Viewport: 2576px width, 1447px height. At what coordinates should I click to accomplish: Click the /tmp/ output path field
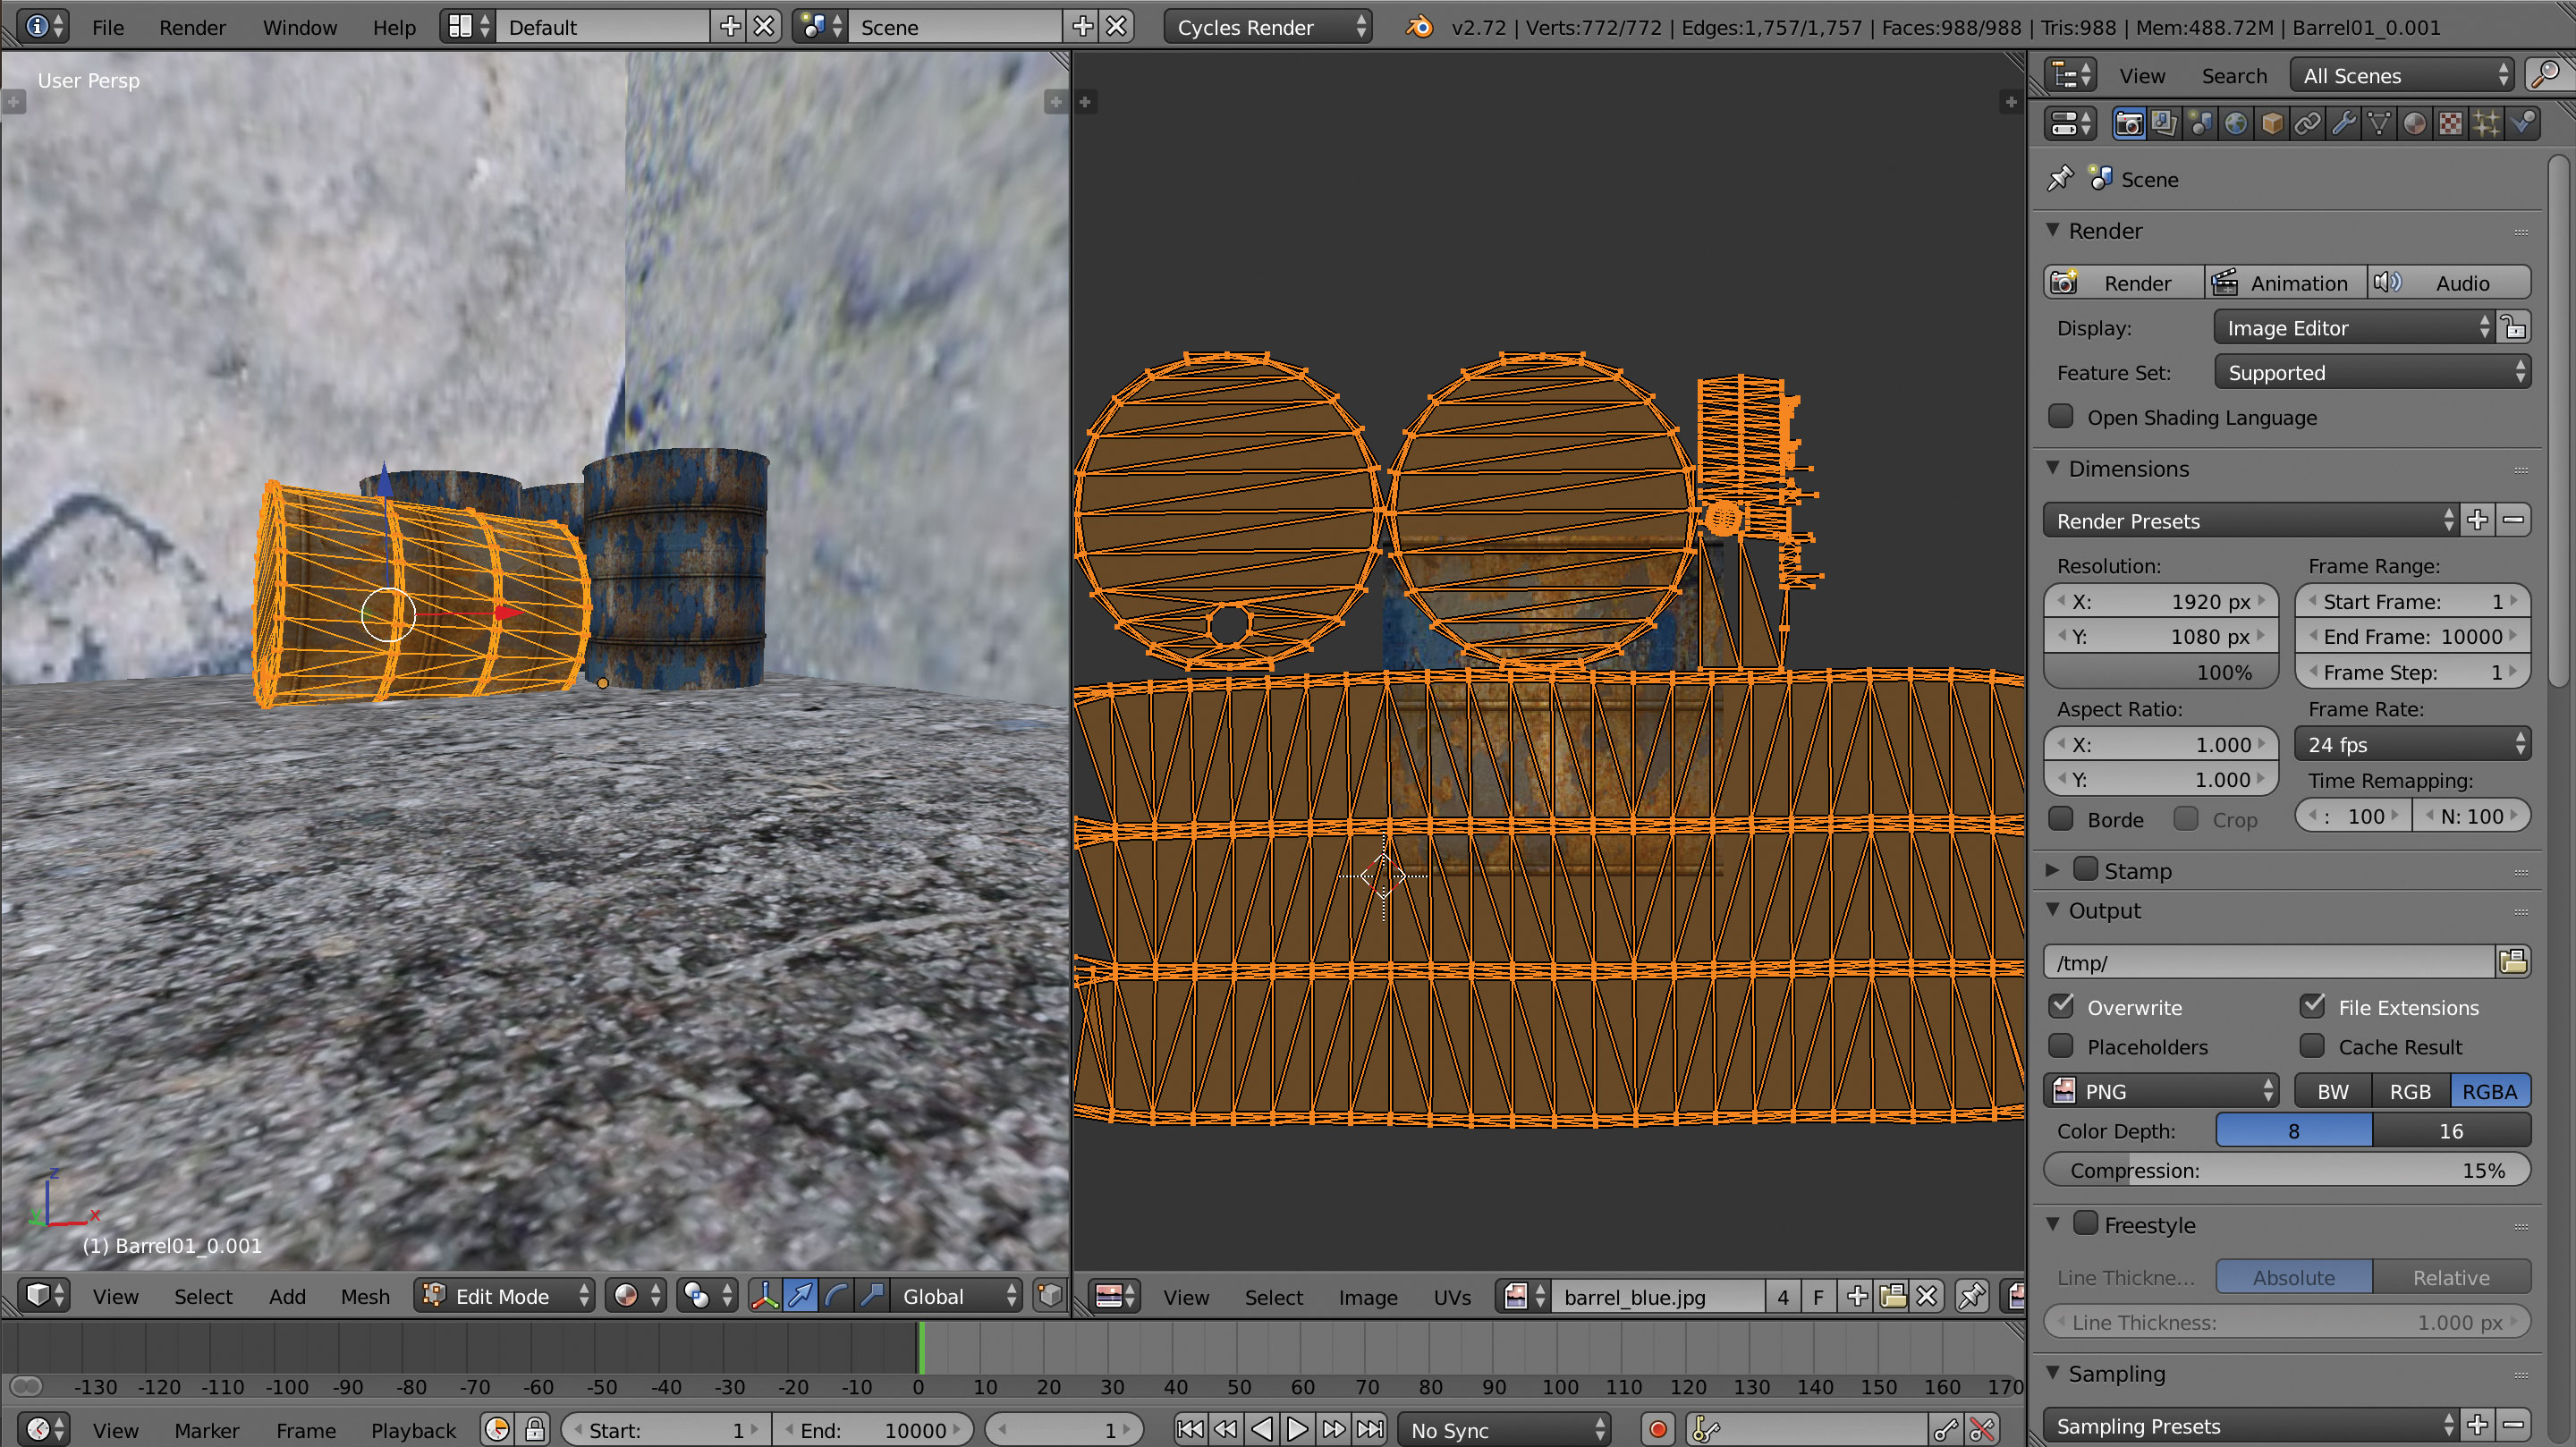[x=2270, y=962]
